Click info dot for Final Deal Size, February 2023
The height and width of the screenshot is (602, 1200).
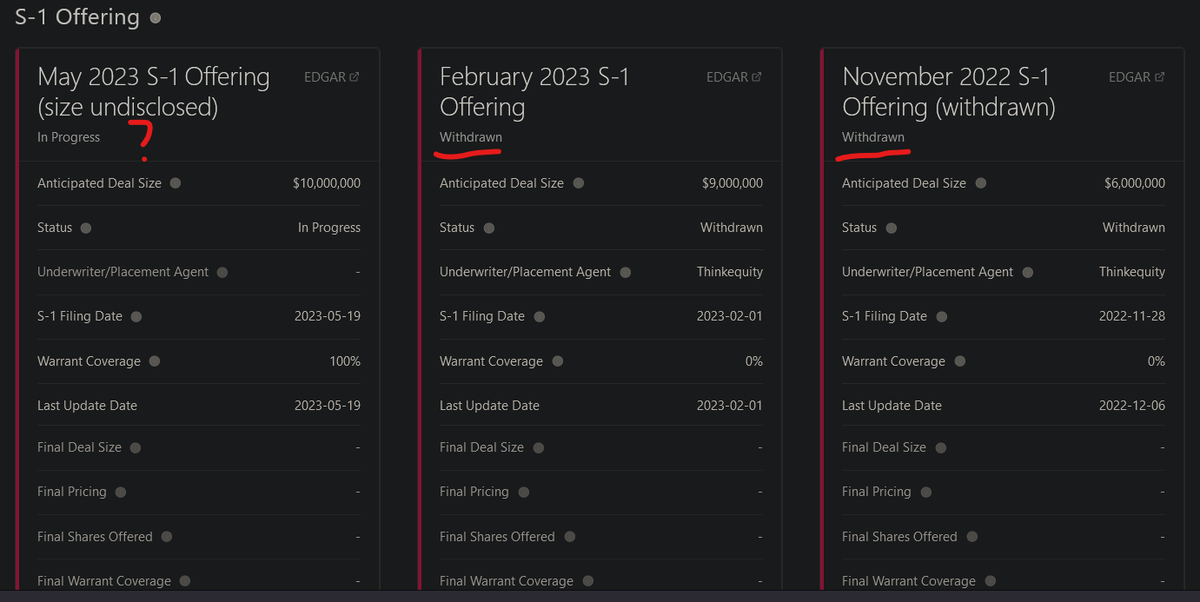coord(538,448)
